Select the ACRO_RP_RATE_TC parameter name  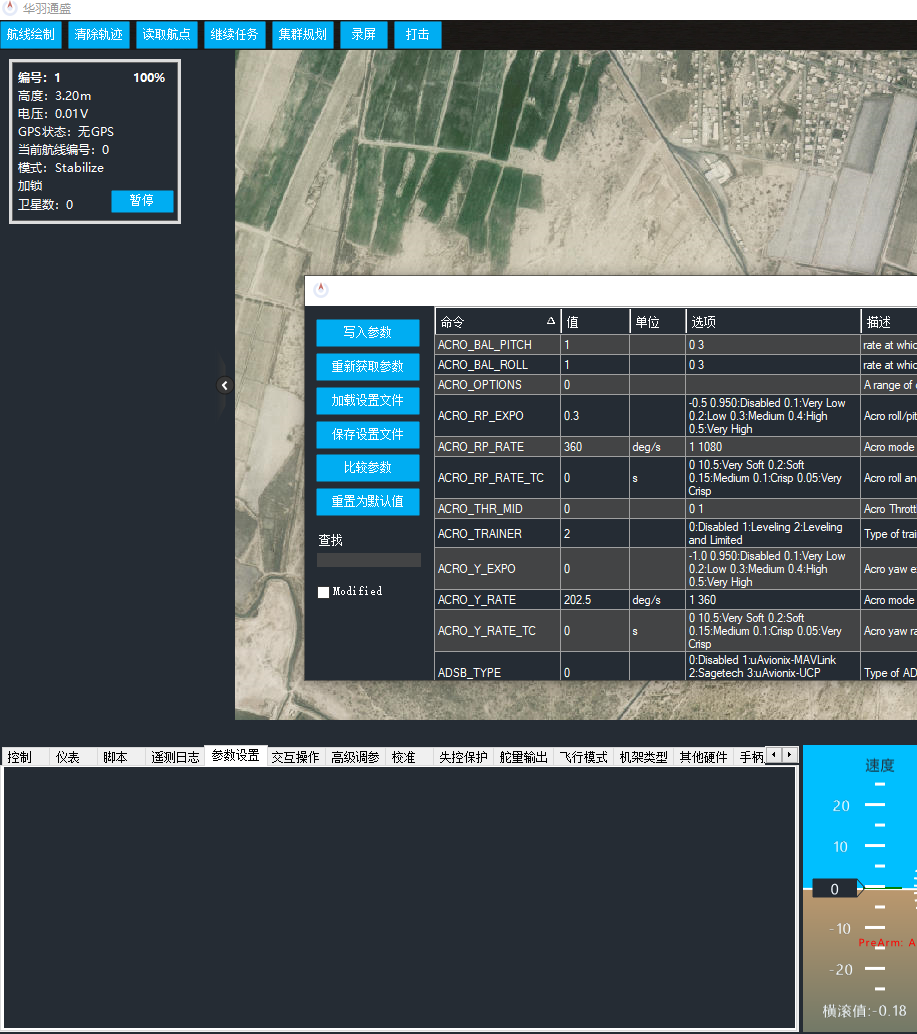[491, 478]
